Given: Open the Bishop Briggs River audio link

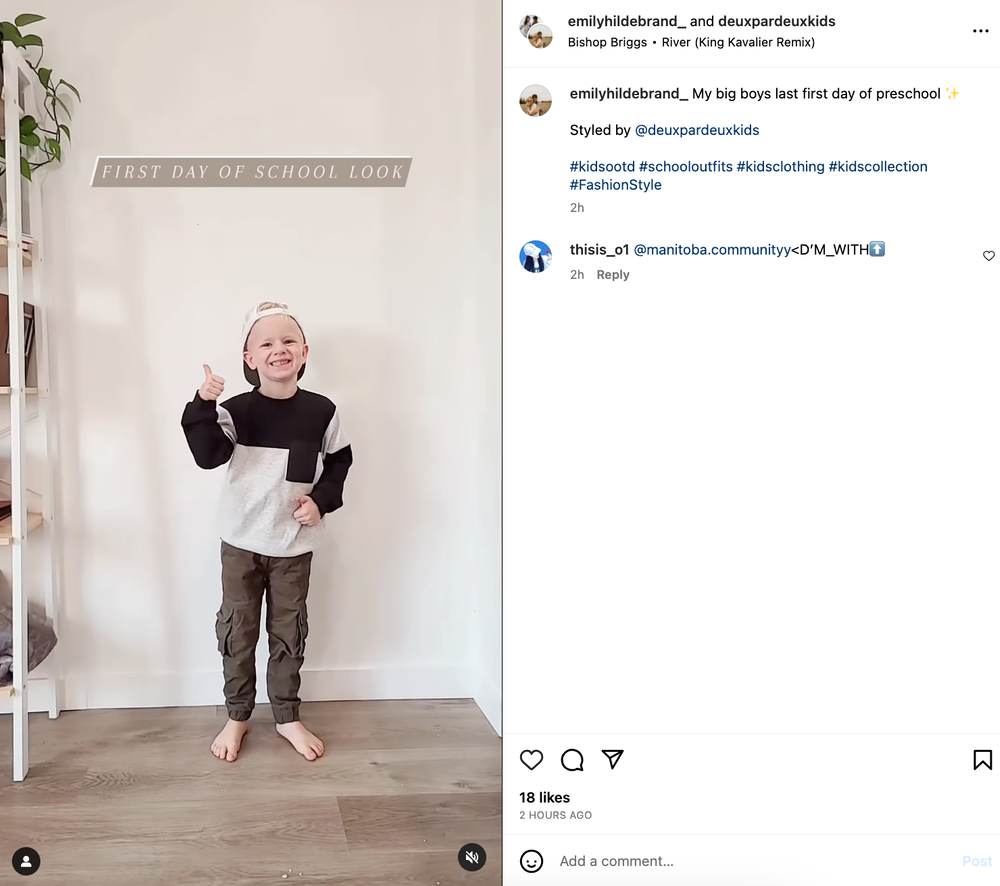Looking at the screenshot, I should [x=691, y=42].
